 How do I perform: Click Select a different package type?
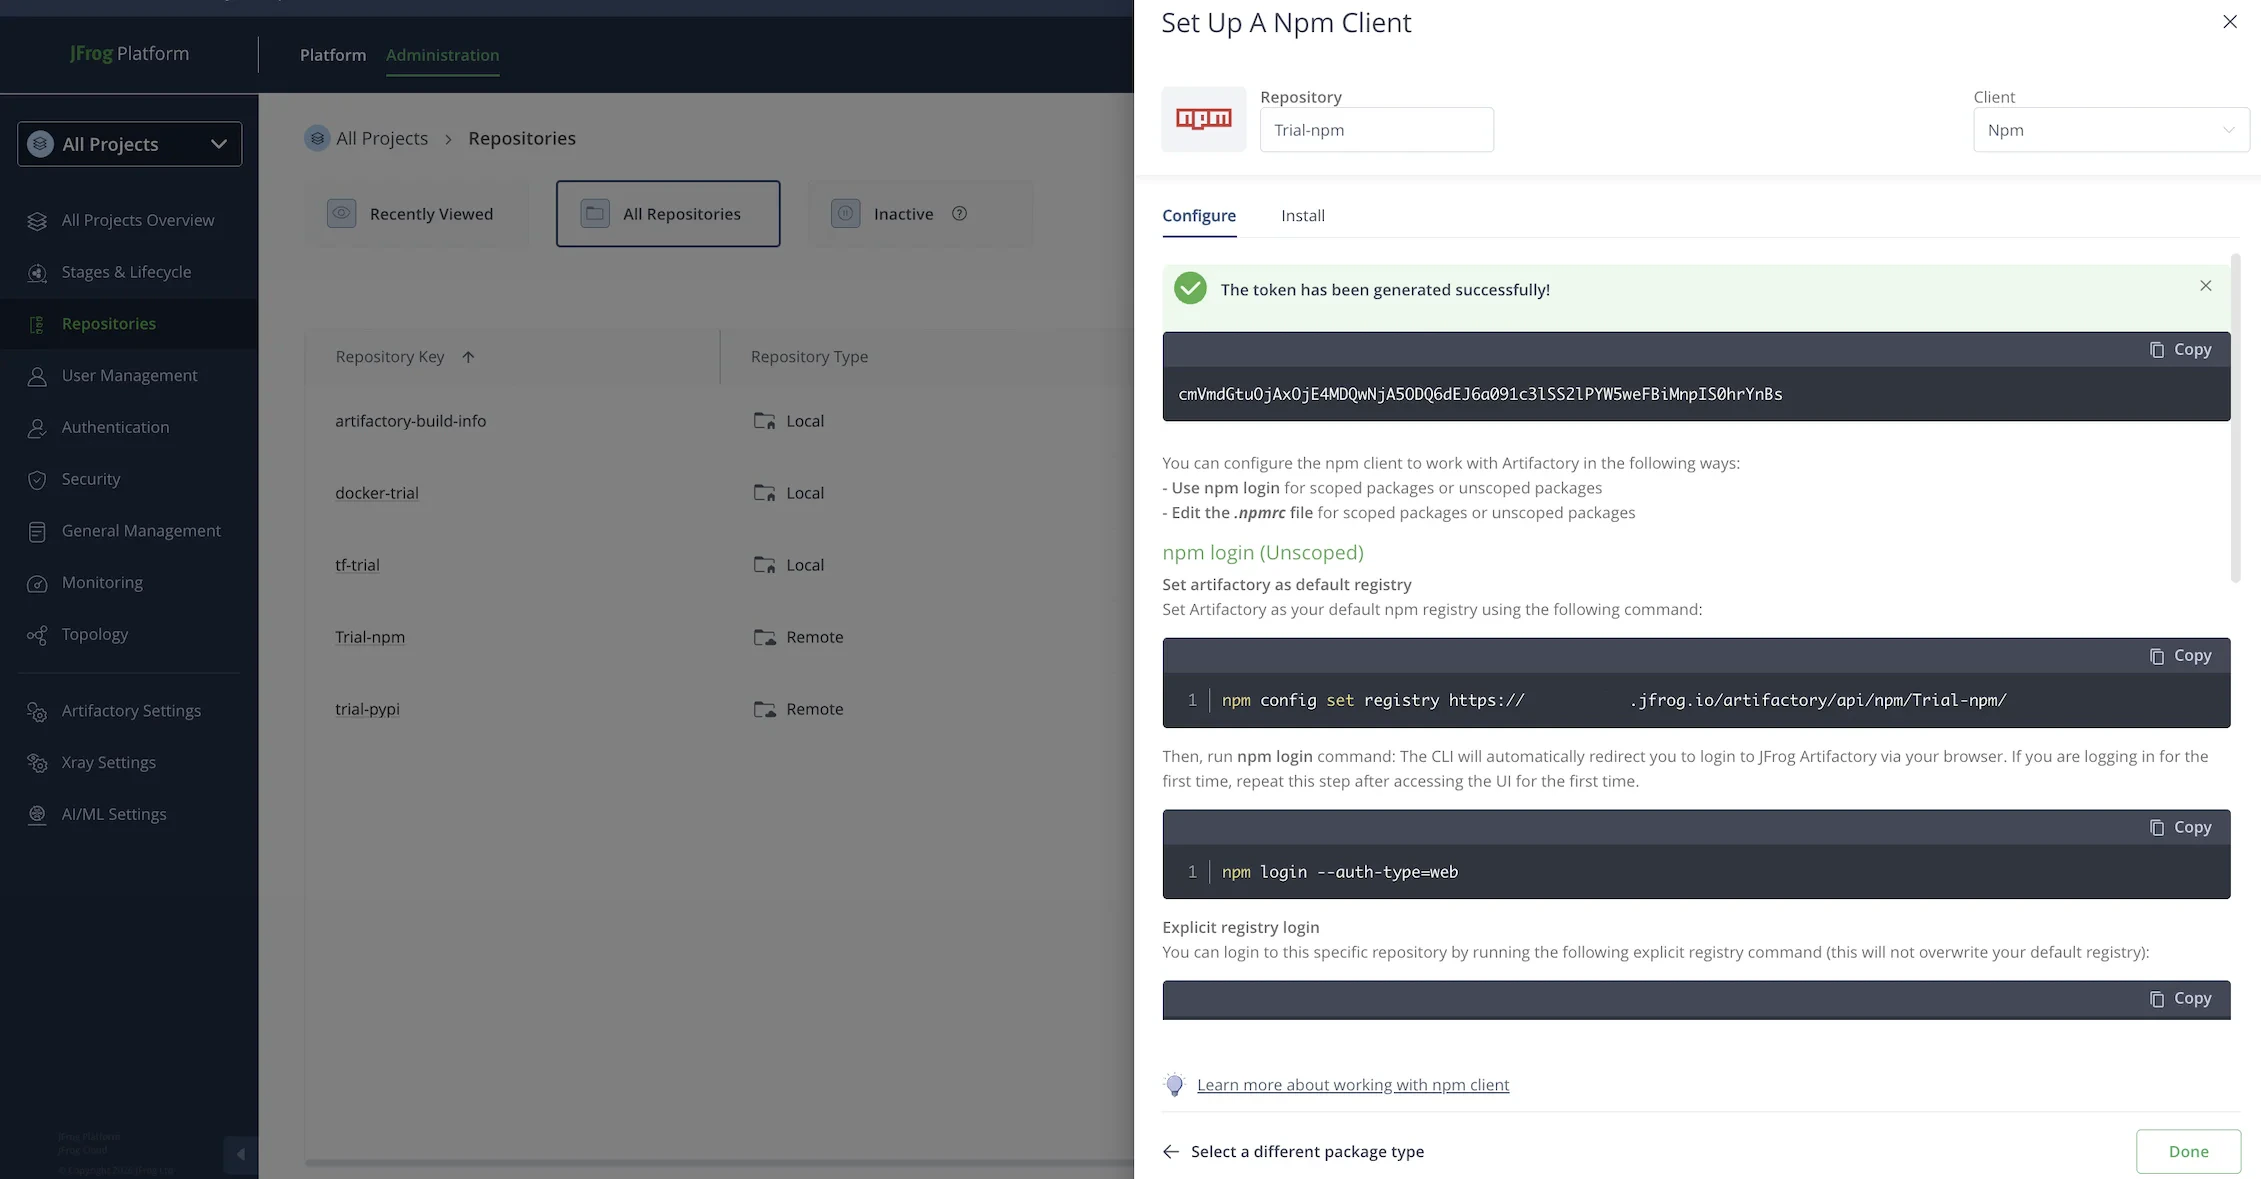[x=1294, y=1152]
